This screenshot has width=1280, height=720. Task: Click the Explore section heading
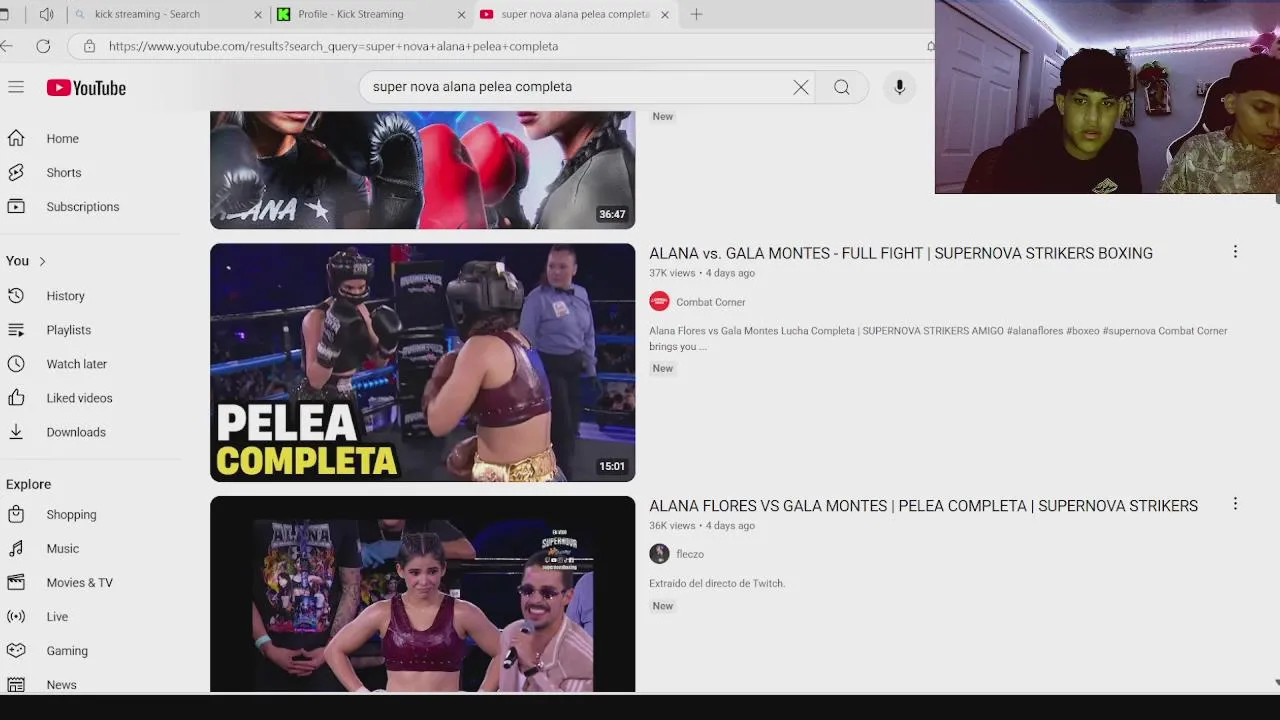pos(28,484)
